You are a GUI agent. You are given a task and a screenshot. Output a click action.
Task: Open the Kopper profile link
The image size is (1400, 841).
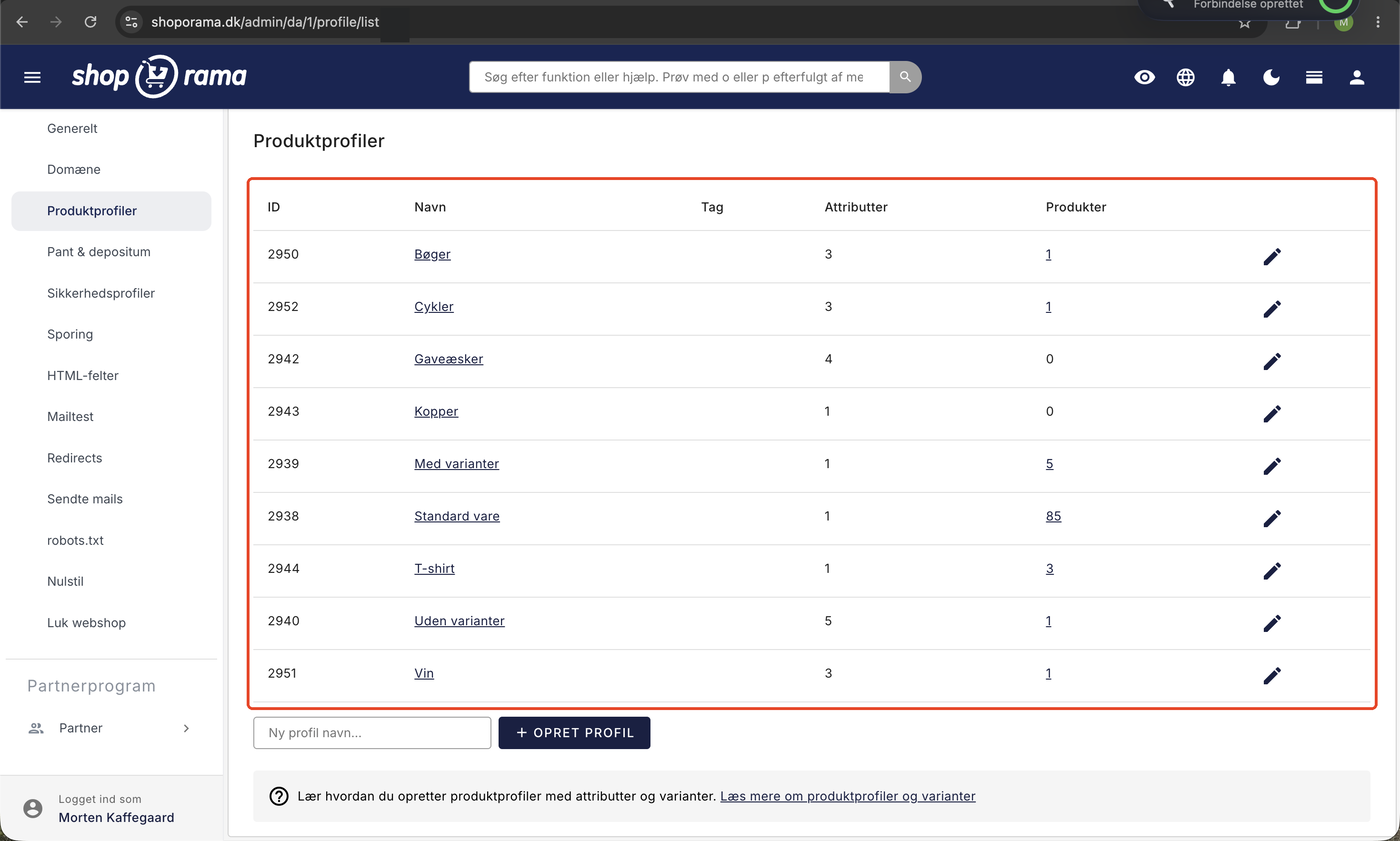coord(436,411)
